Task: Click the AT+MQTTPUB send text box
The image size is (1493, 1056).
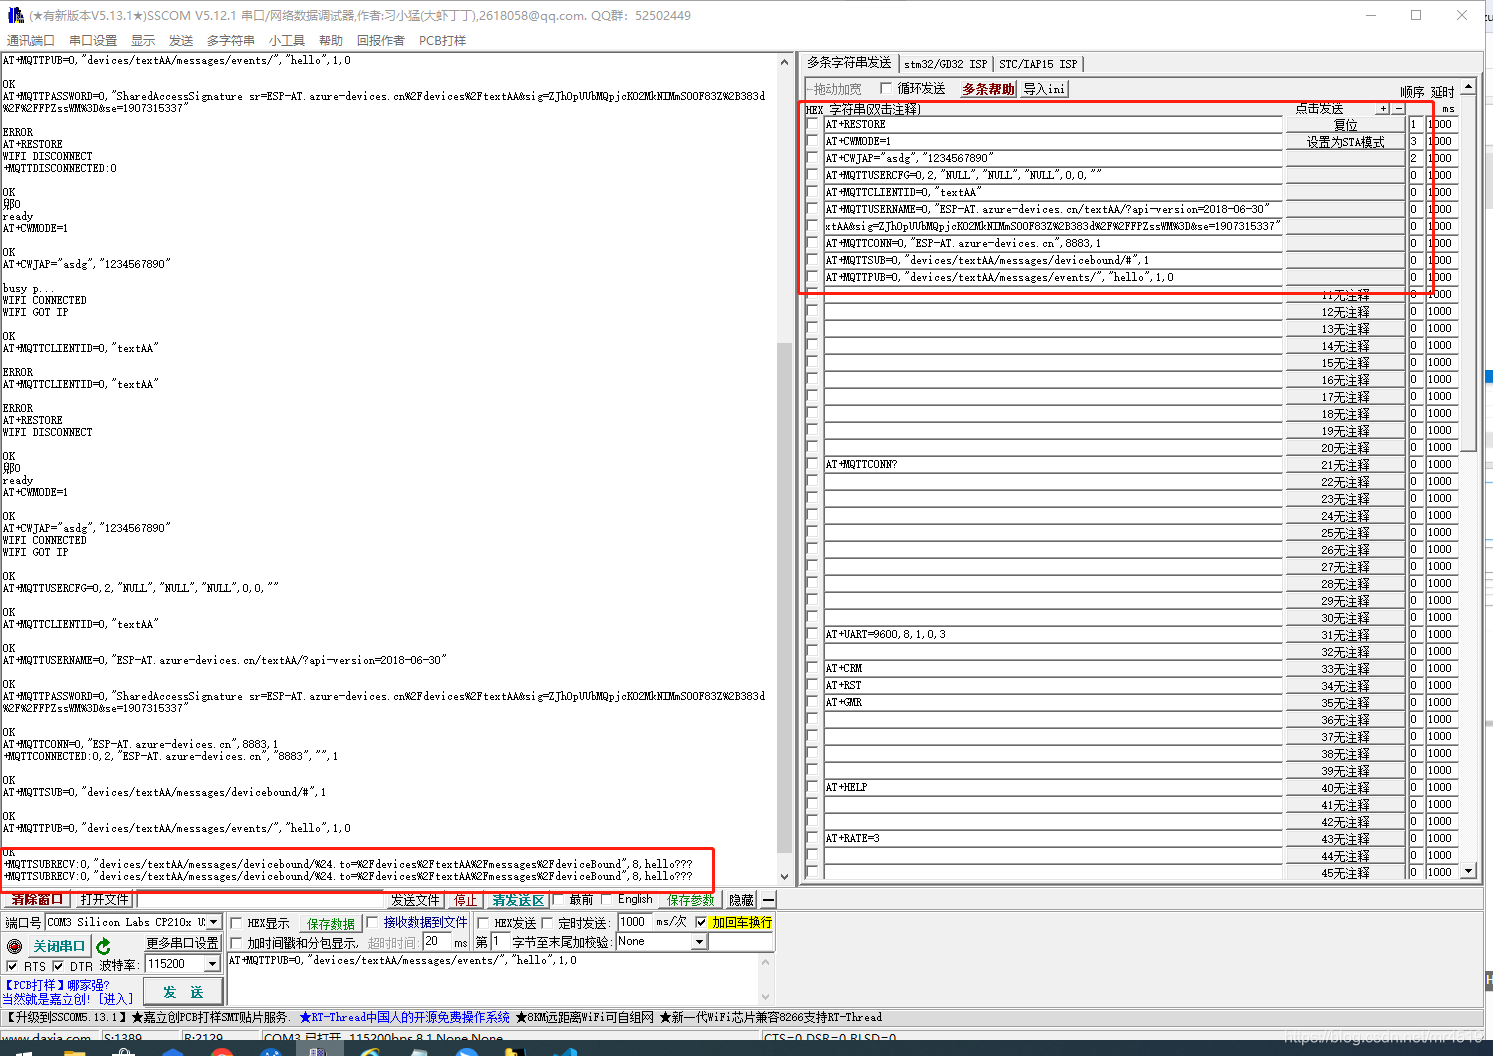Action: (x=494, y=978)
